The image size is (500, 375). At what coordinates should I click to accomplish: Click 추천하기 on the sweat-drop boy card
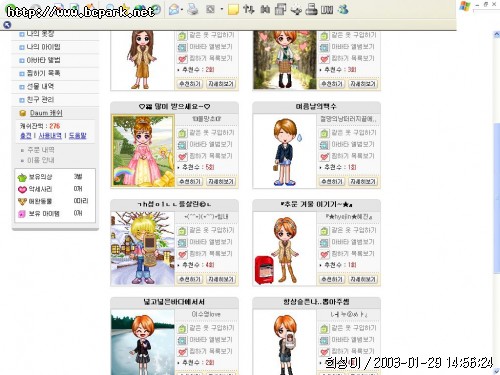332,181
